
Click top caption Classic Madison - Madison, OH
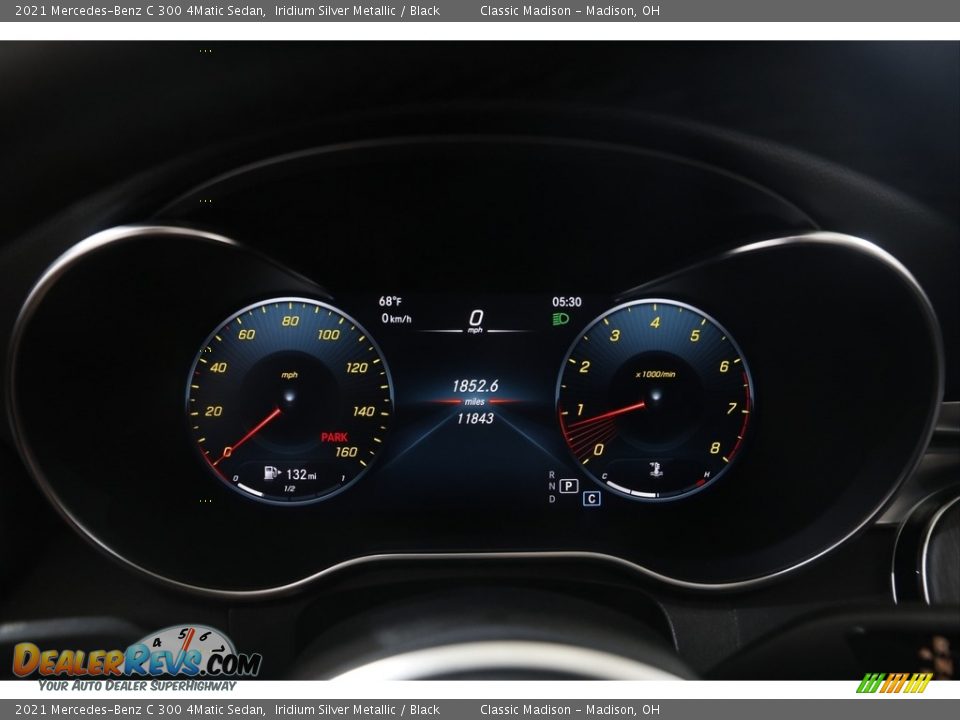[569, 10]
